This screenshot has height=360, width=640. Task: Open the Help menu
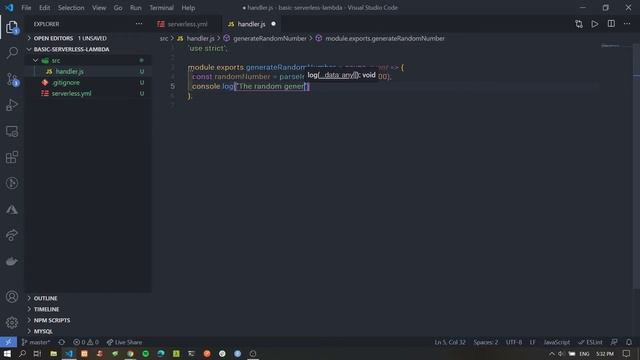click(188, 8)
